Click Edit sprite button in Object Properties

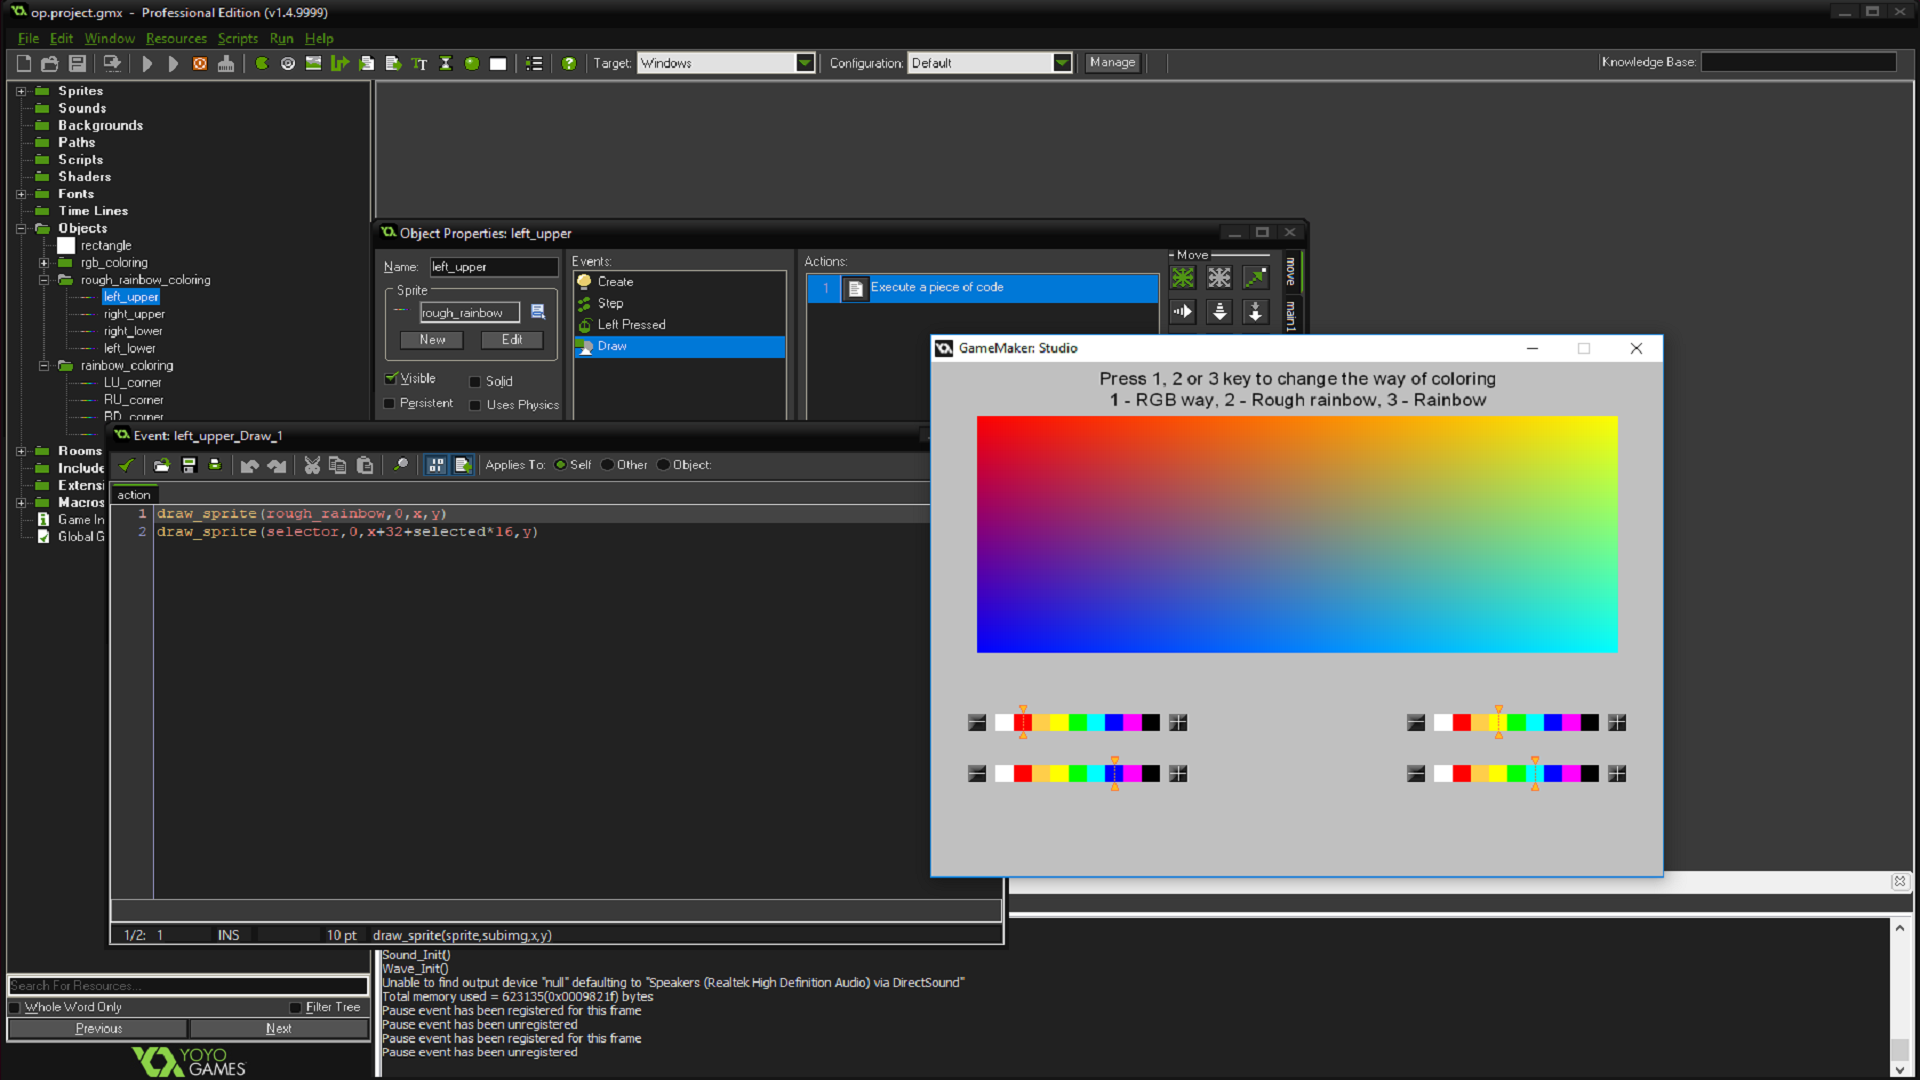pyautogui.click(x=511, y=340)
